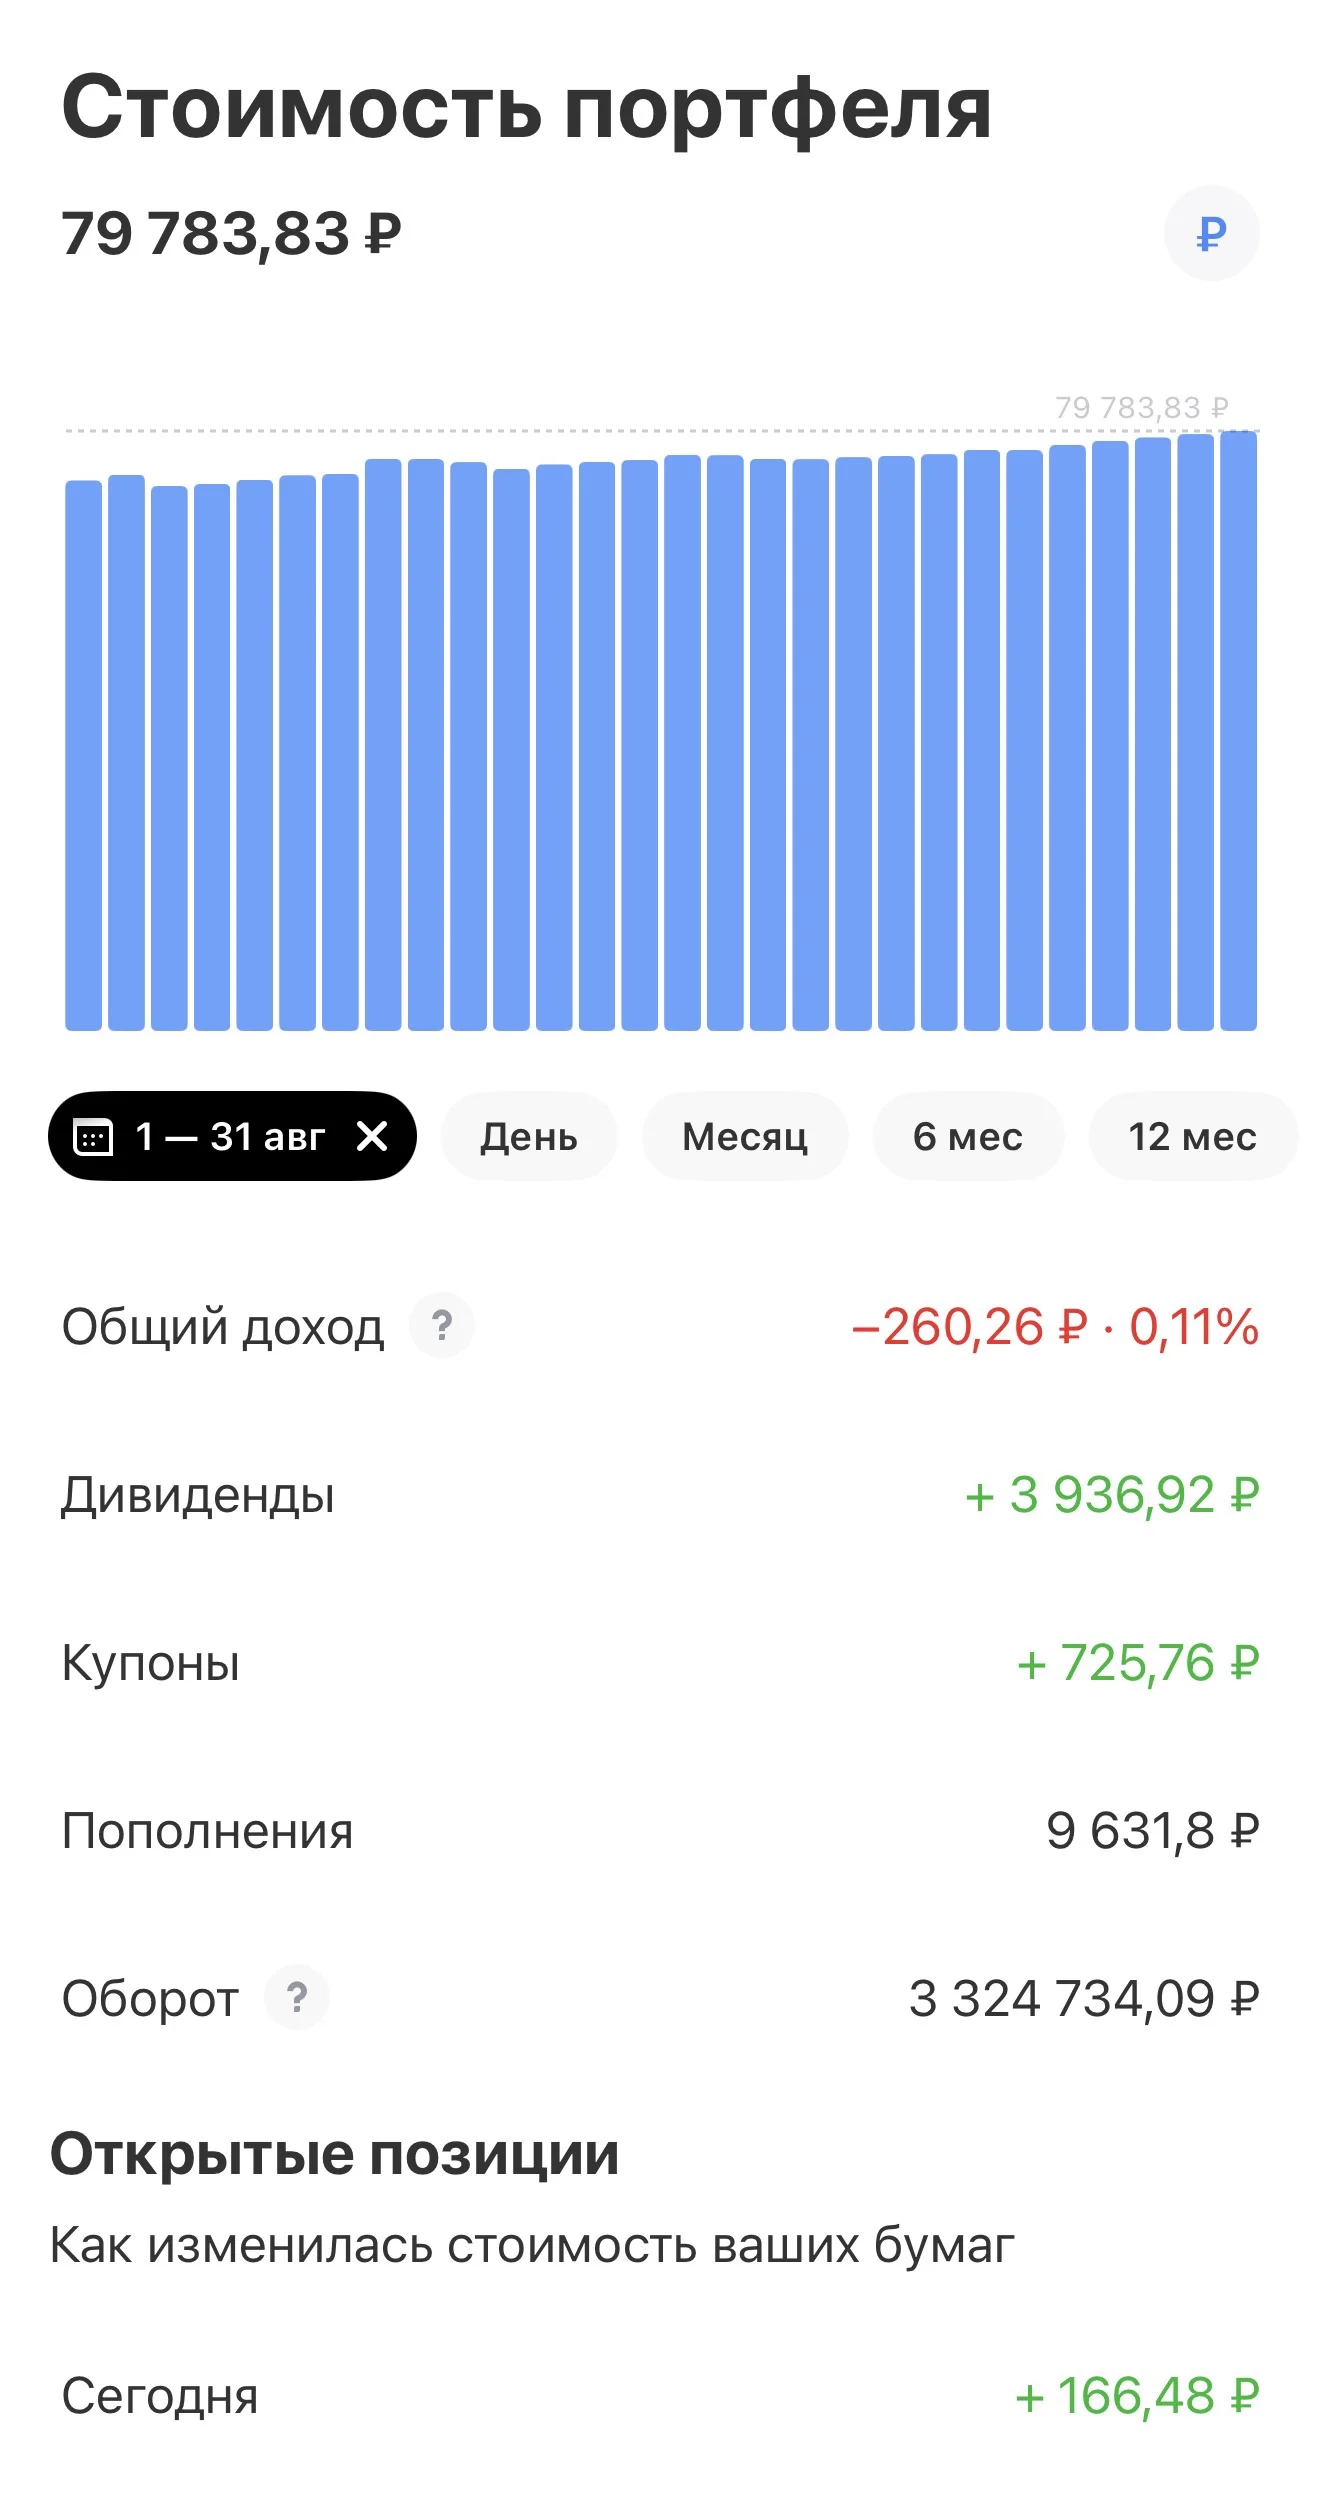Switch to 12 мес period
Viewport: 1320px width, 2513px height.
[x=1193, y=1136]
